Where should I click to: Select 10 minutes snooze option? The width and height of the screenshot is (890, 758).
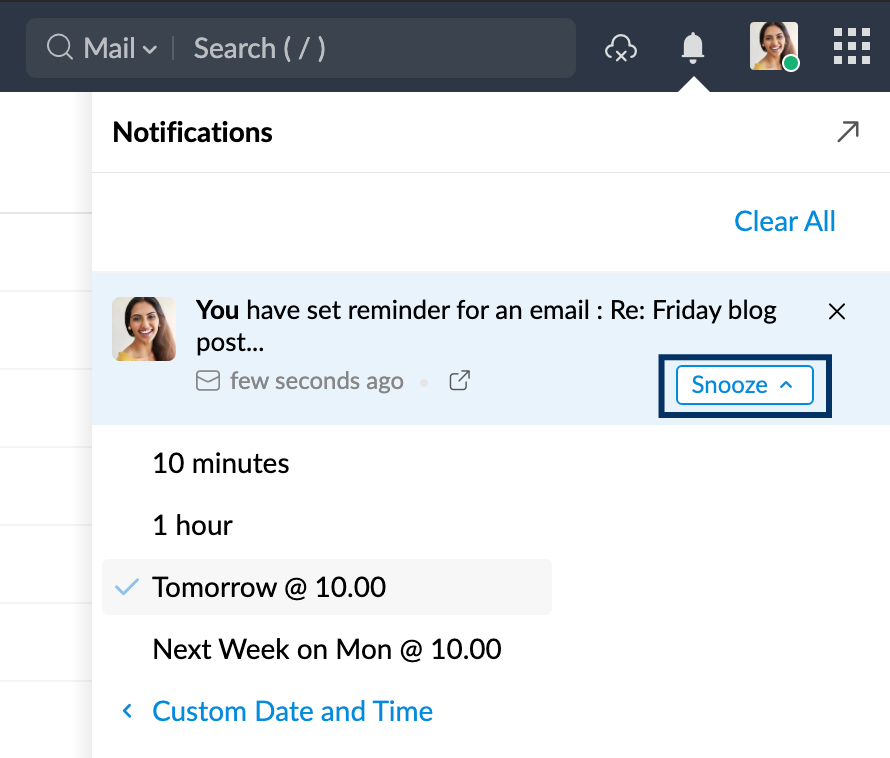tap(221, 464)
